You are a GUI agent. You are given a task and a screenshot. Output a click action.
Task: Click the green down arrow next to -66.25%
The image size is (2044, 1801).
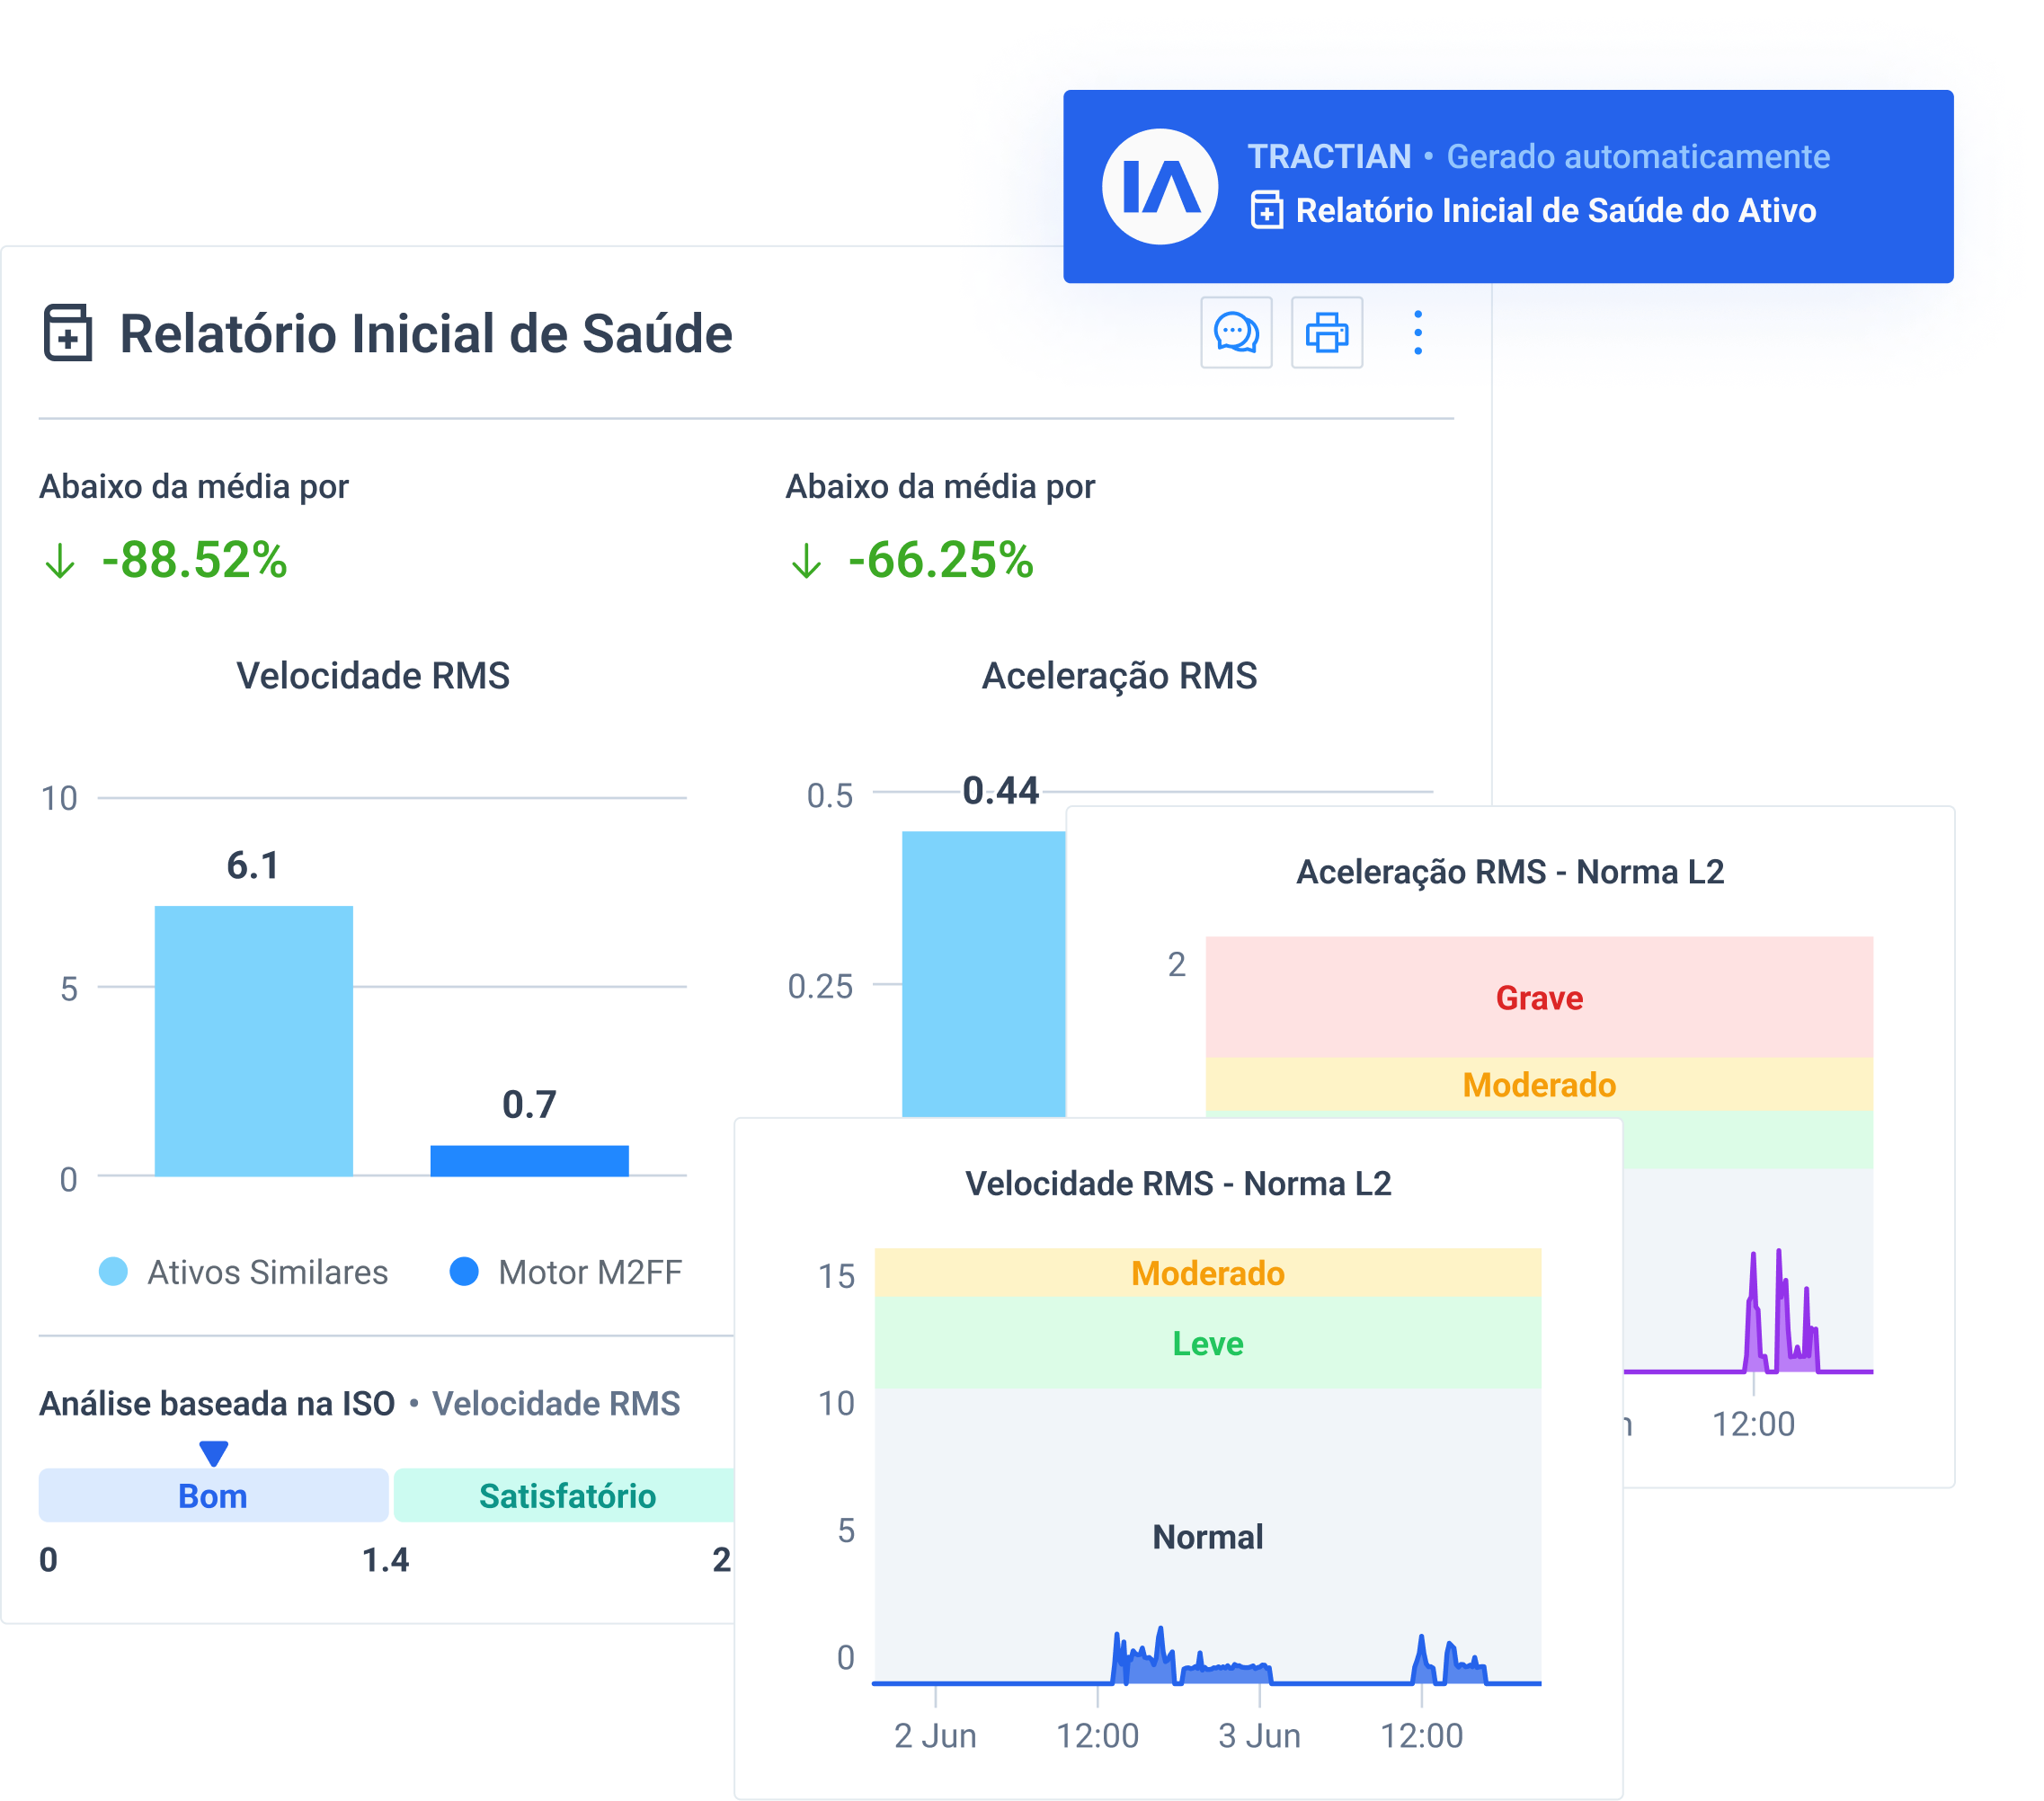point(806,561)
